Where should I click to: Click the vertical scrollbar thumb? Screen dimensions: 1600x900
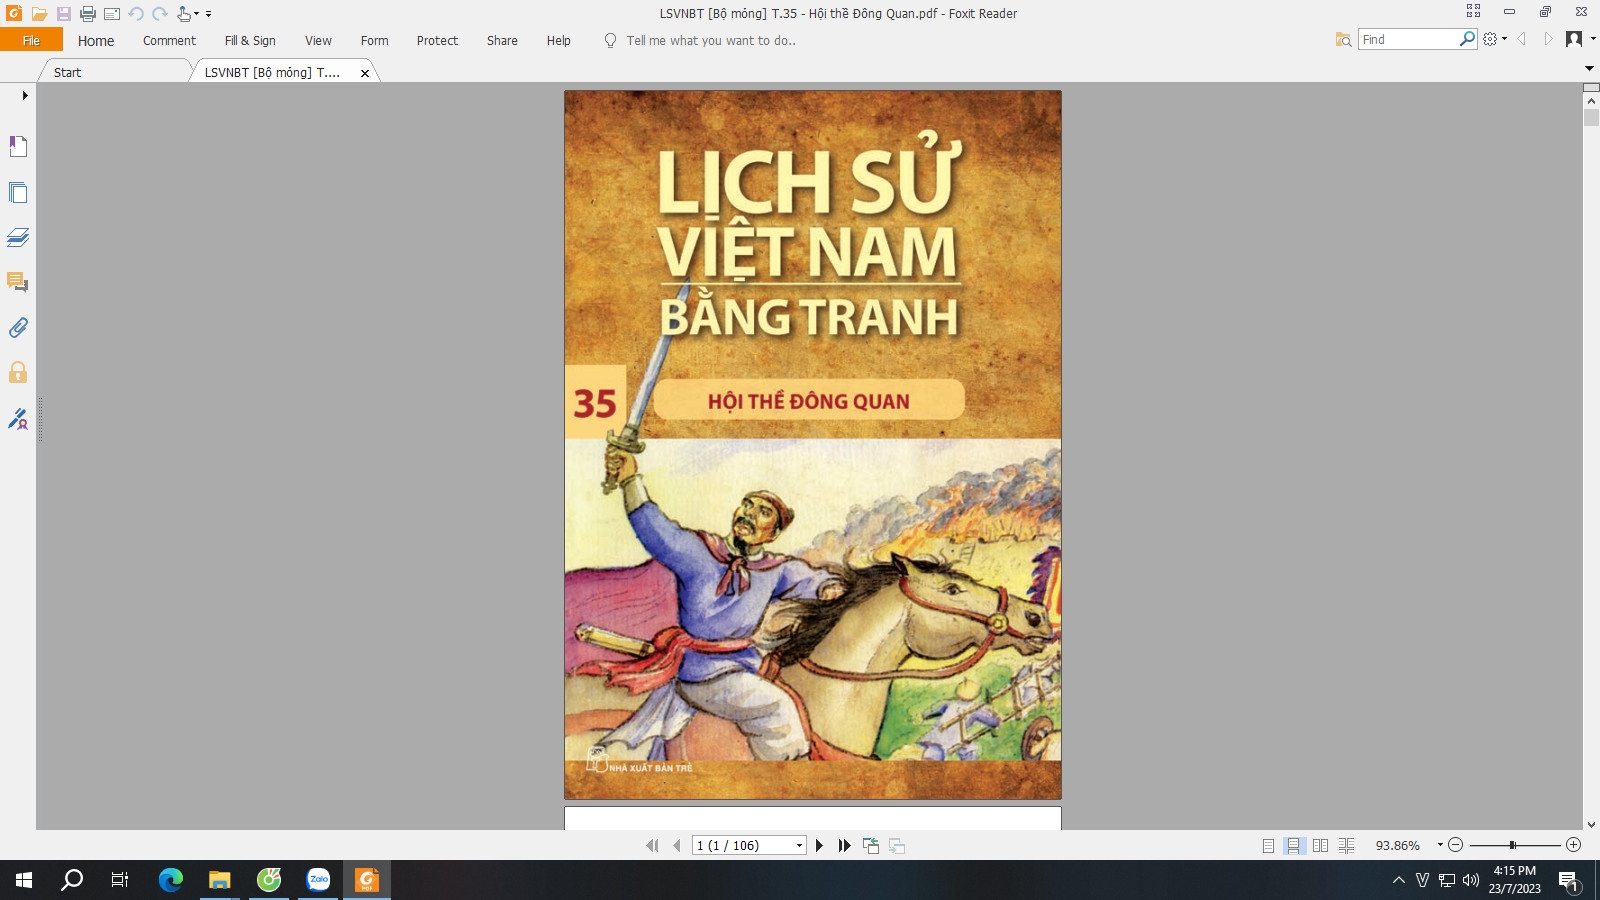(x=1591, y=117)
